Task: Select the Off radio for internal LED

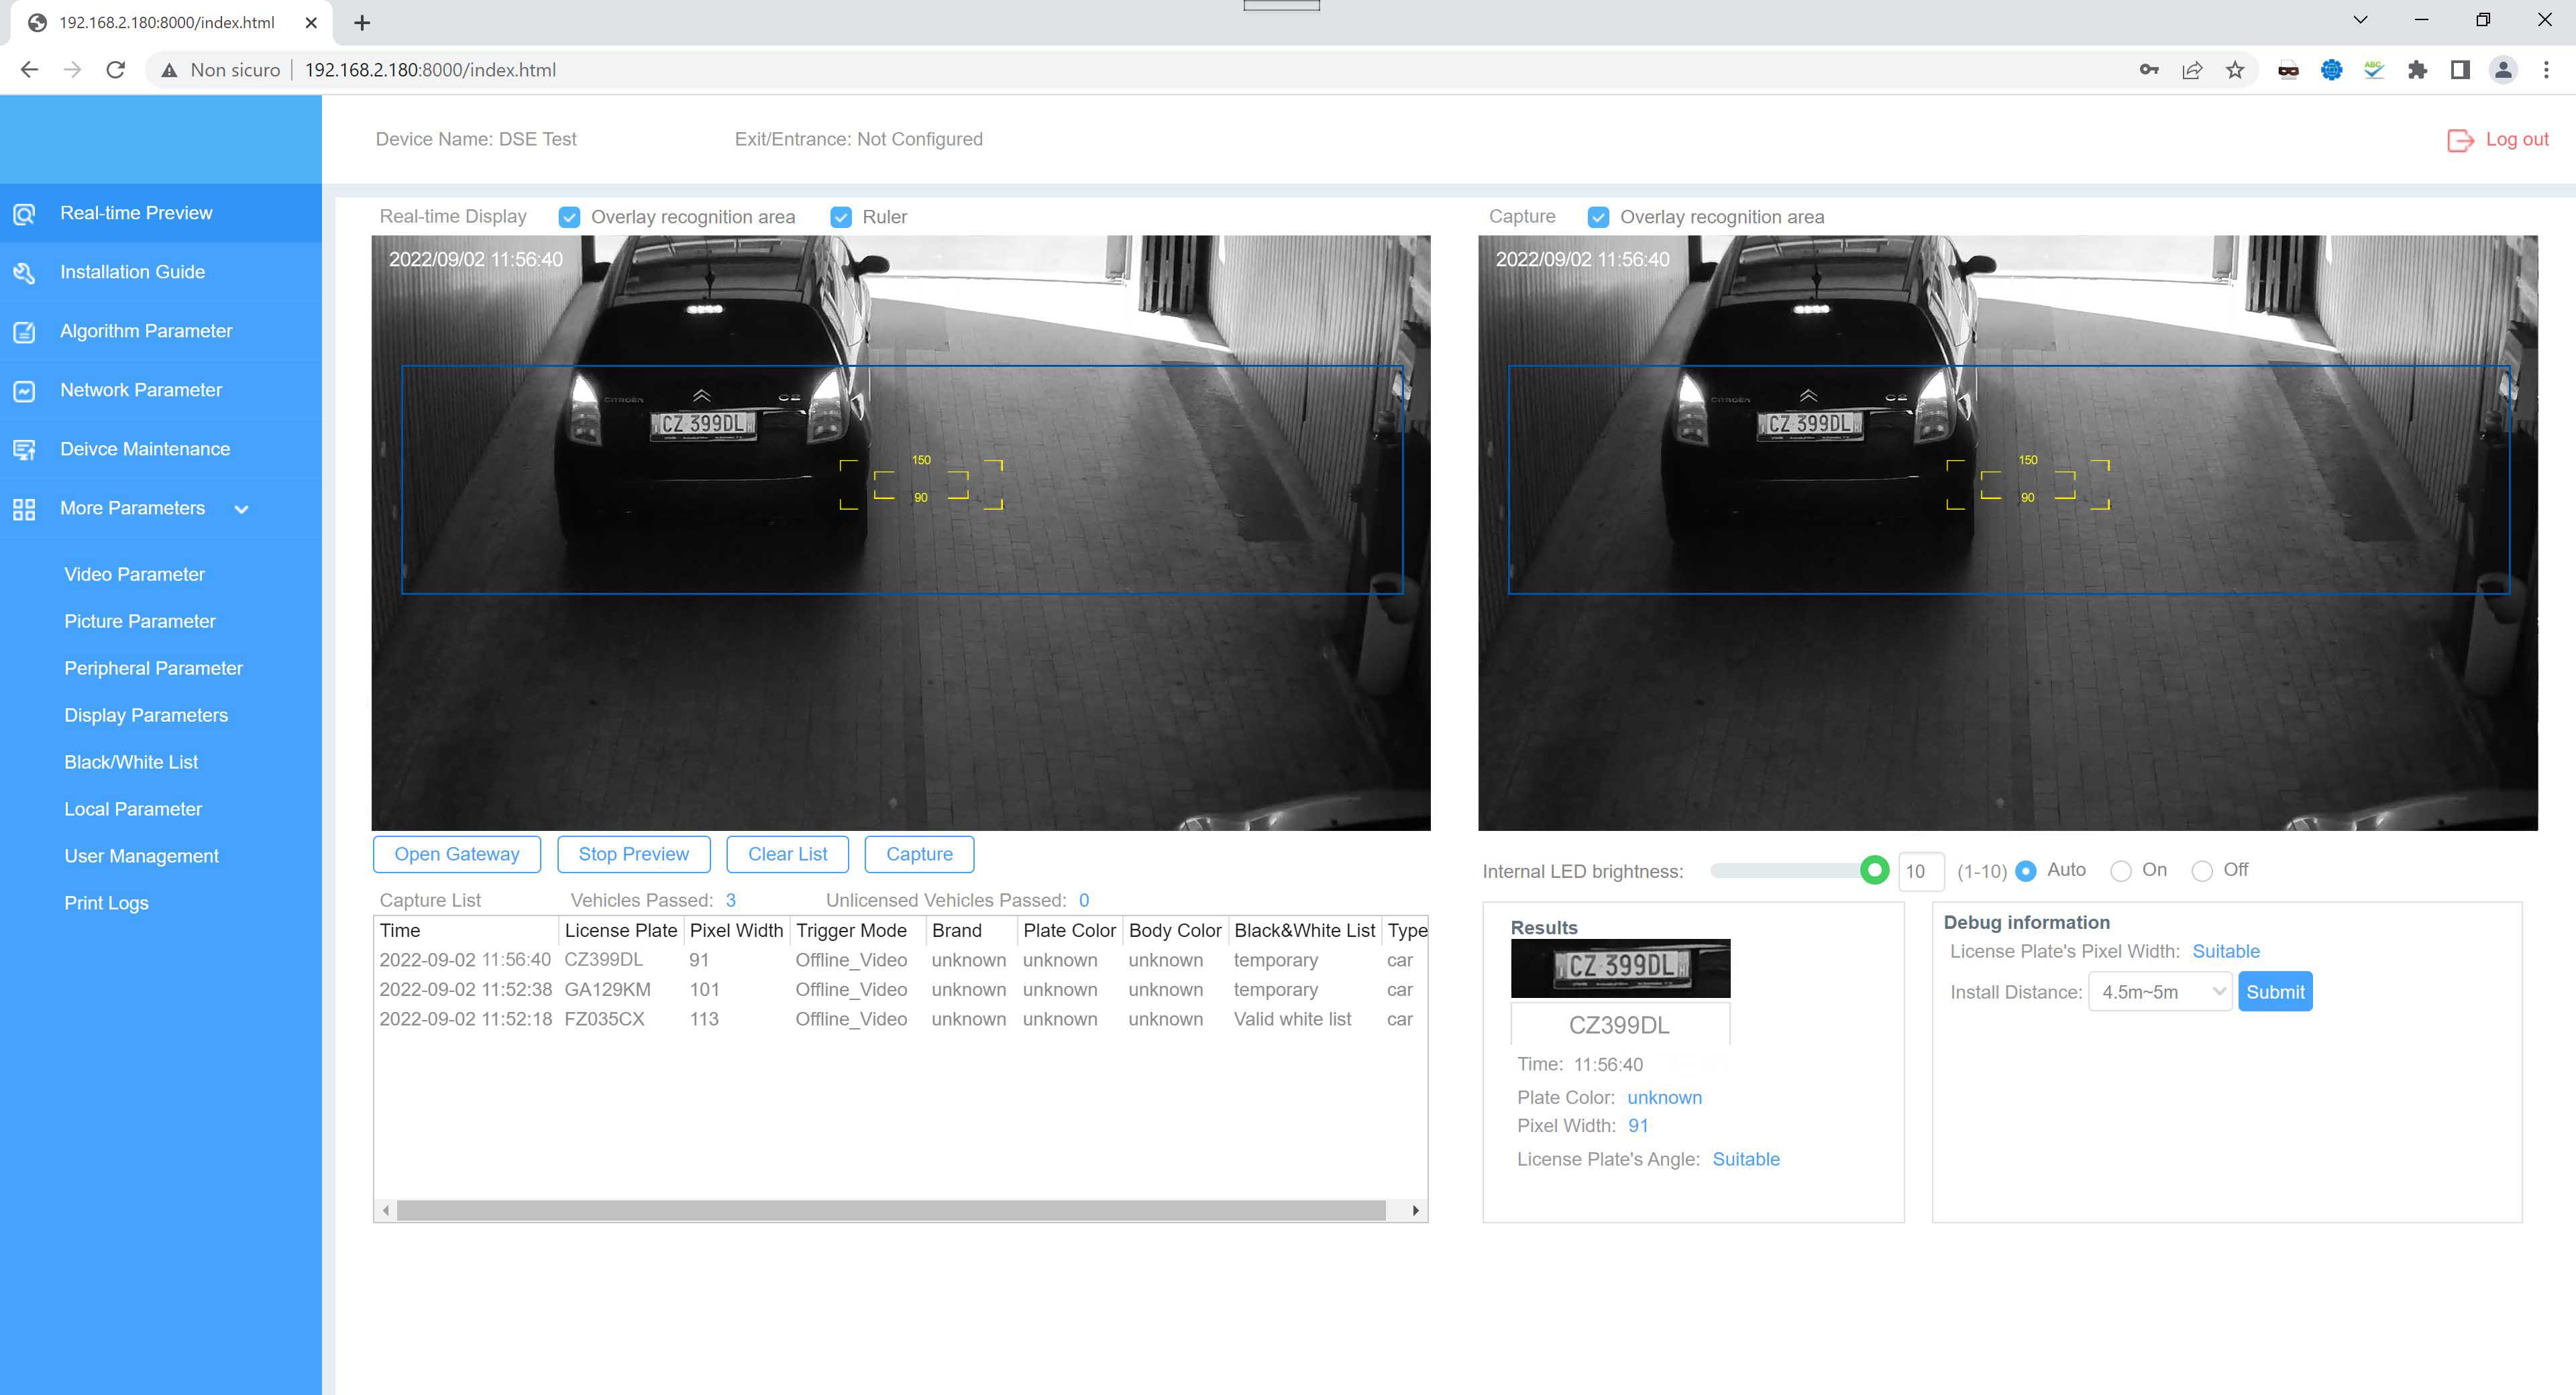Action: pyautogui.click(x=2202, y=870)
